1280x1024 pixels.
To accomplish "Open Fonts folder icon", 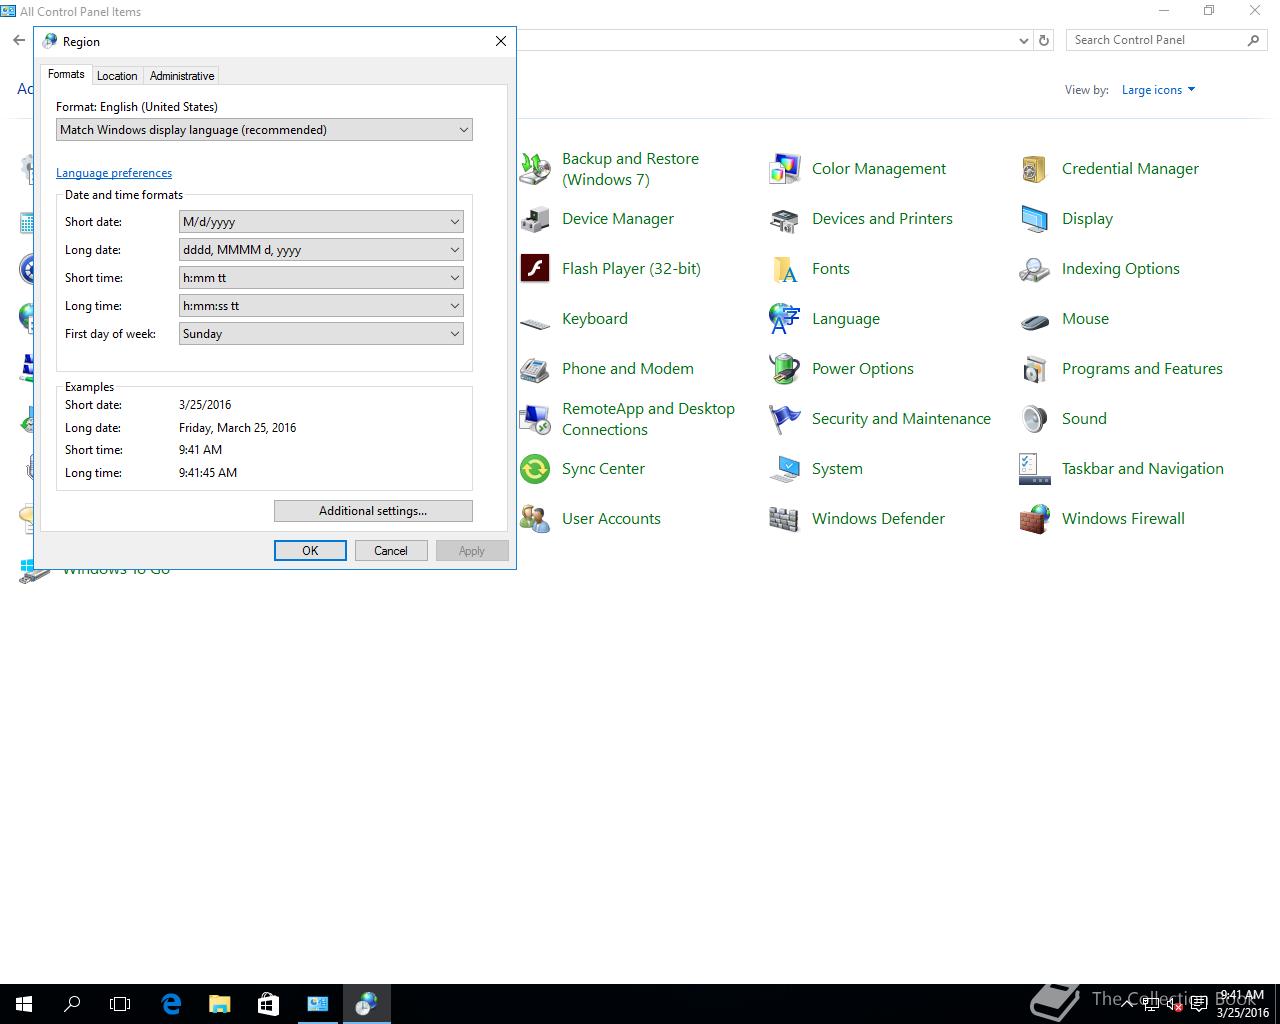I will 785,269.
